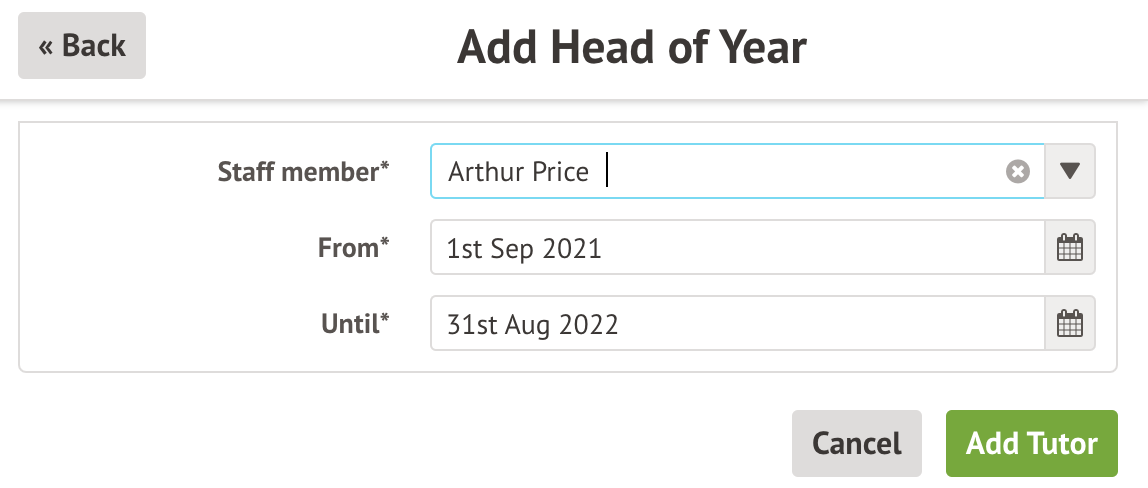The width and height of the screenshot is (1148, 488).
Task: Click the '31st Aug 2022' date text
Action: (x=532, y=324)
